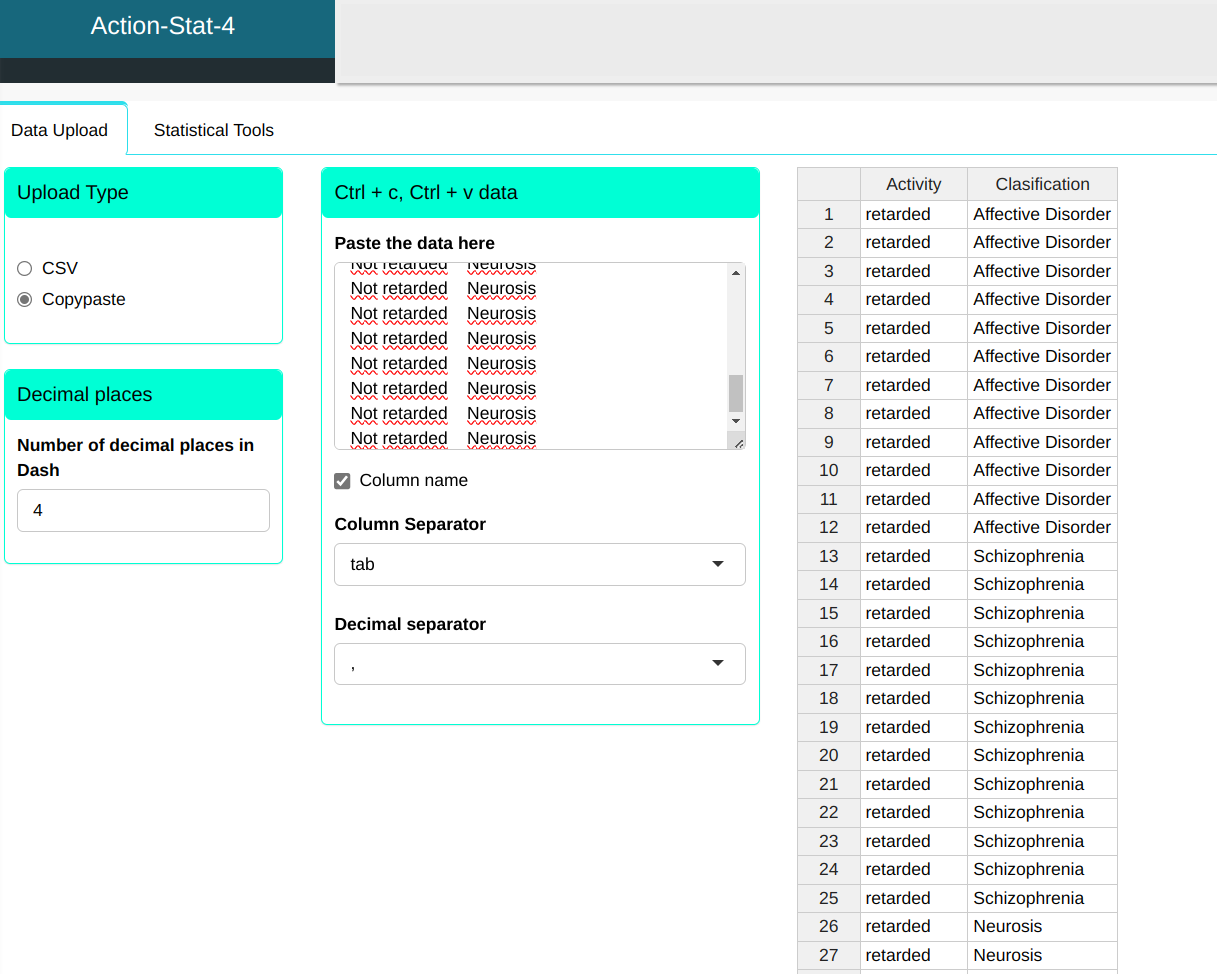The height and width of the screenshot is (974, 1217).
Task: Click the Clasification column header
Action: click(1042, 184)
